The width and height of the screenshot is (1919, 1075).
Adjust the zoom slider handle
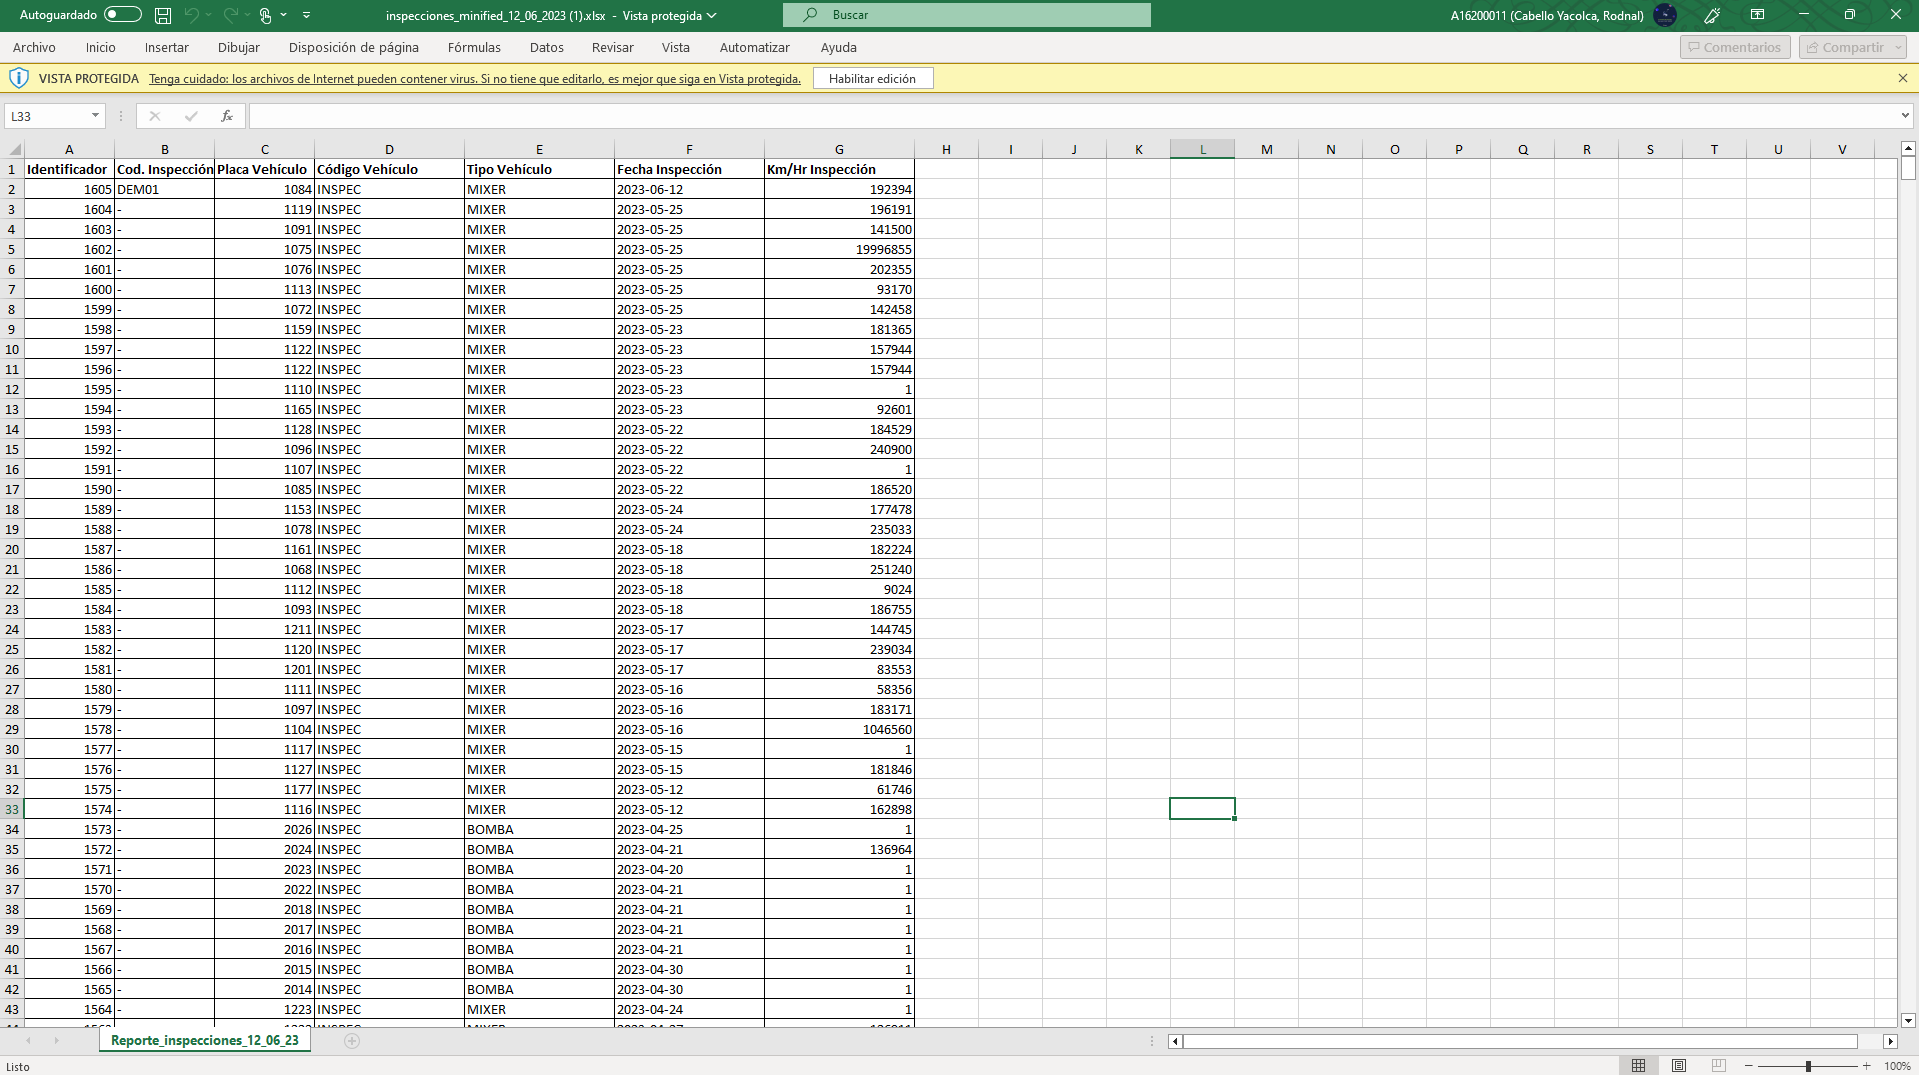[x=1808, y=1066]
